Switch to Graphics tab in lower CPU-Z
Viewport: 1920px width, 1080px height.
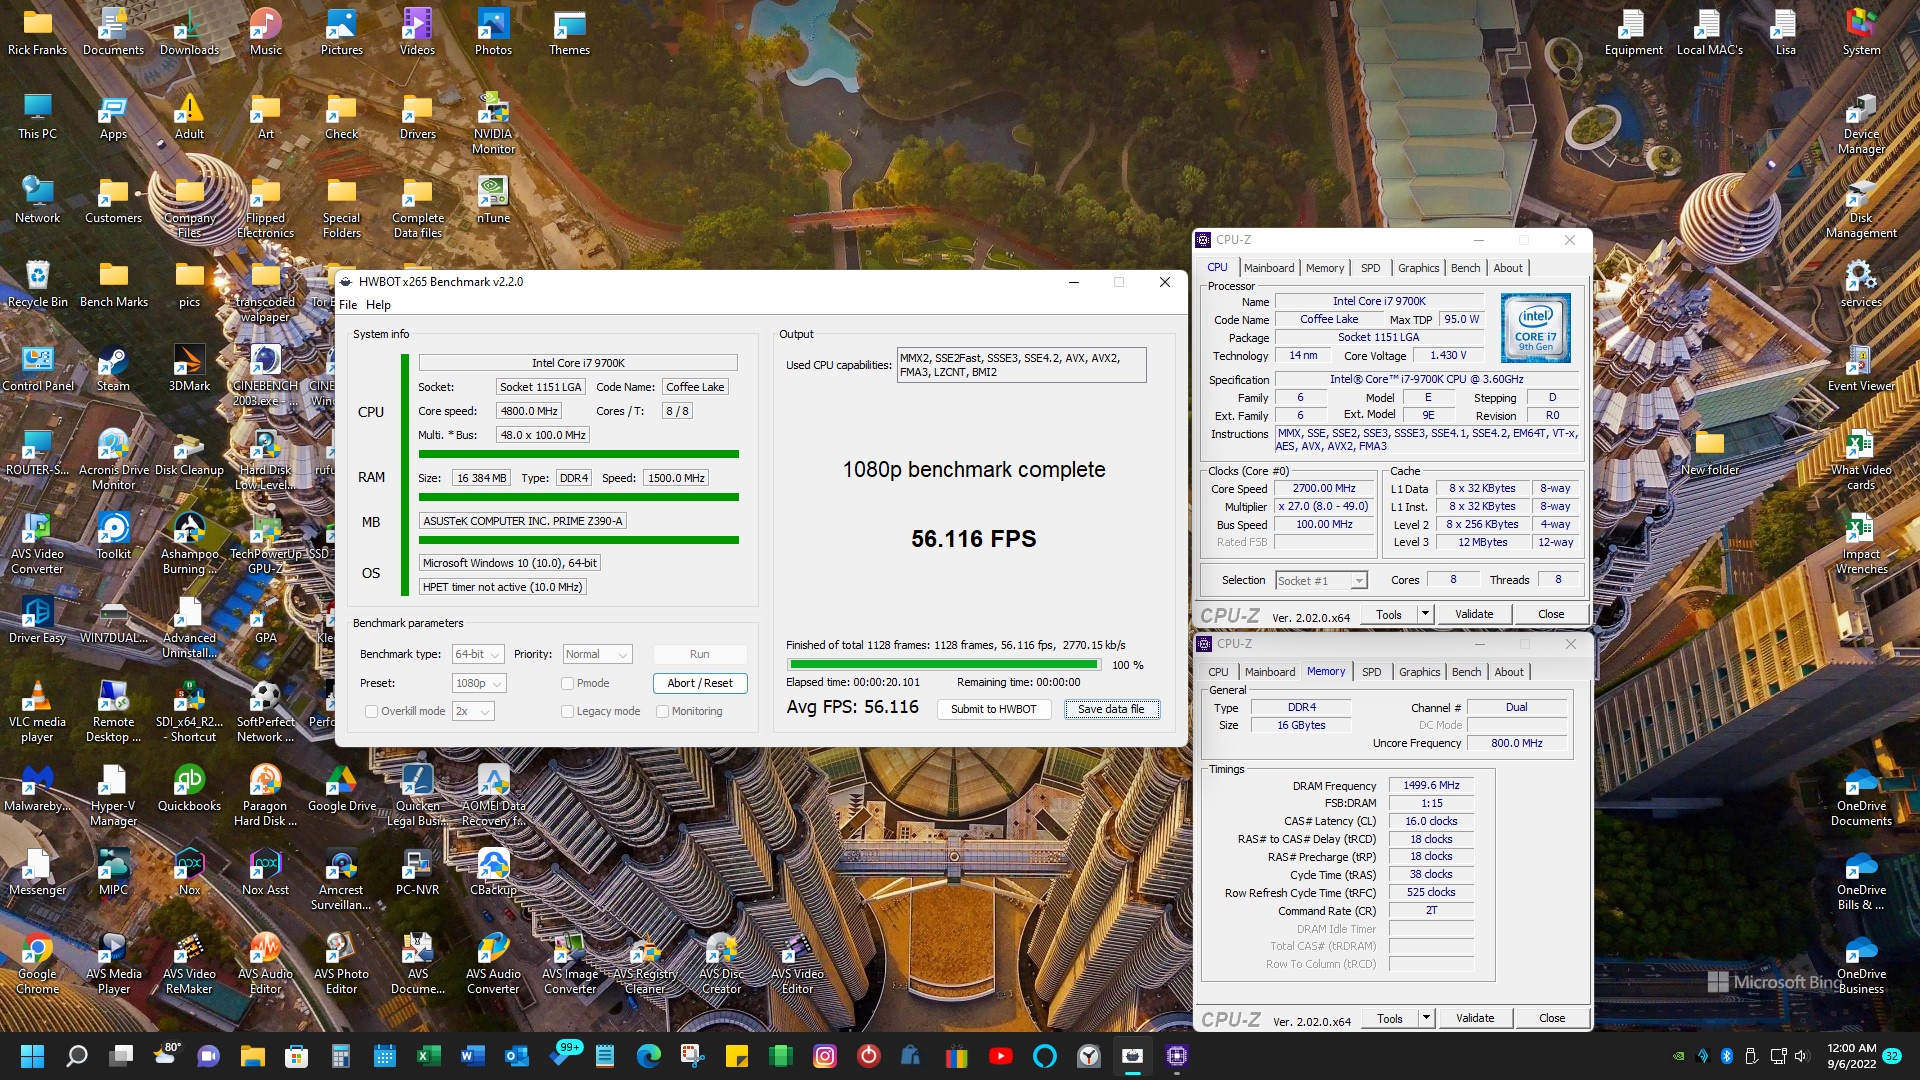pos(1419,672)
